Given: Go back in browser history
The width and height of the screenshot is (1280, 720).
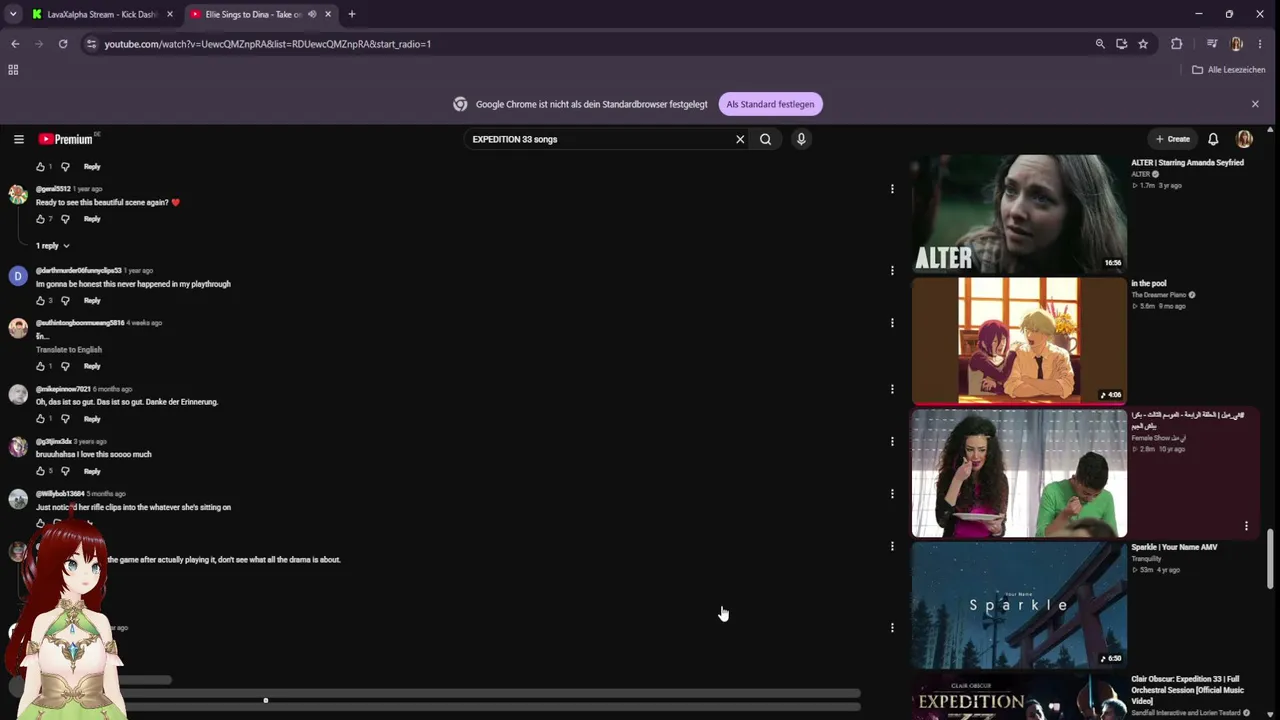Looking at the screenshot, I should [15, 44].
